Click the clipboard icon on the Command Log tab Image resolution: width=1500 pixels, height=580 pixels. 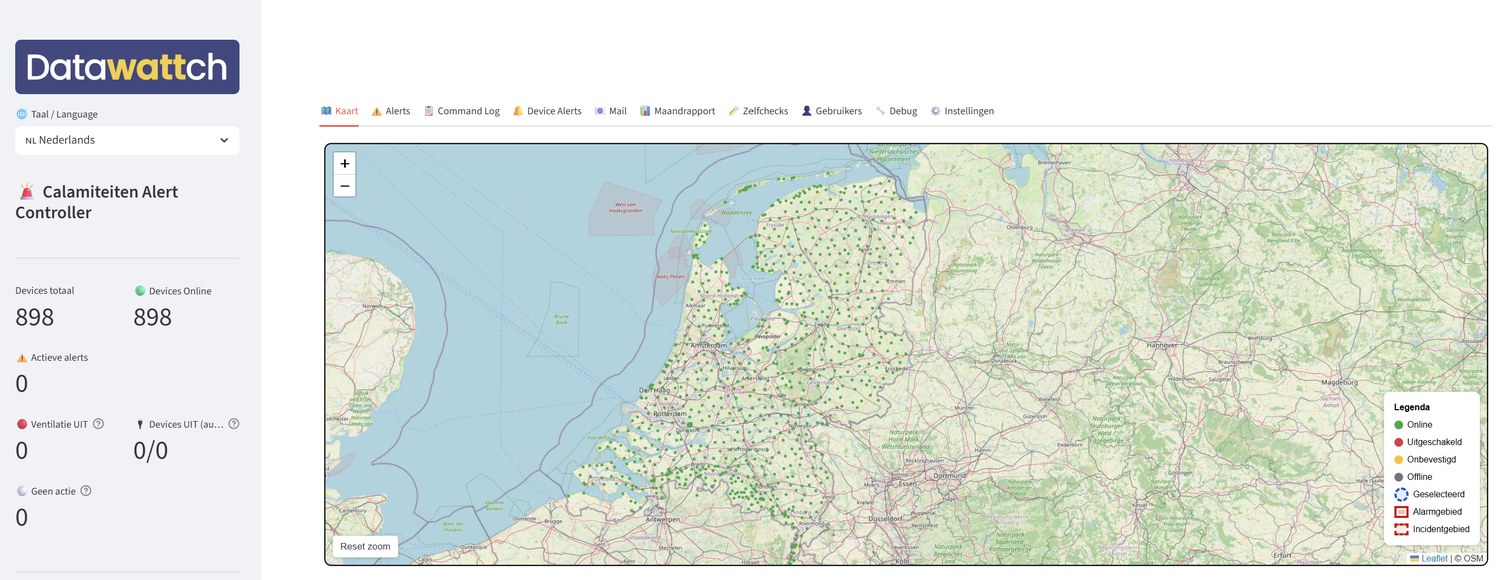(x=429, y=111)
